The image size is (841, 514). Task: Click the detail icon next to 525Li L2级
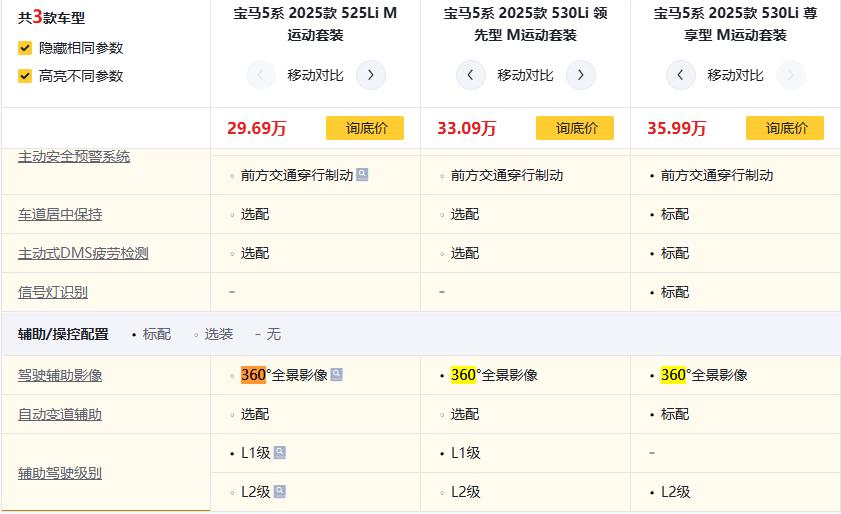click(280, 491)
